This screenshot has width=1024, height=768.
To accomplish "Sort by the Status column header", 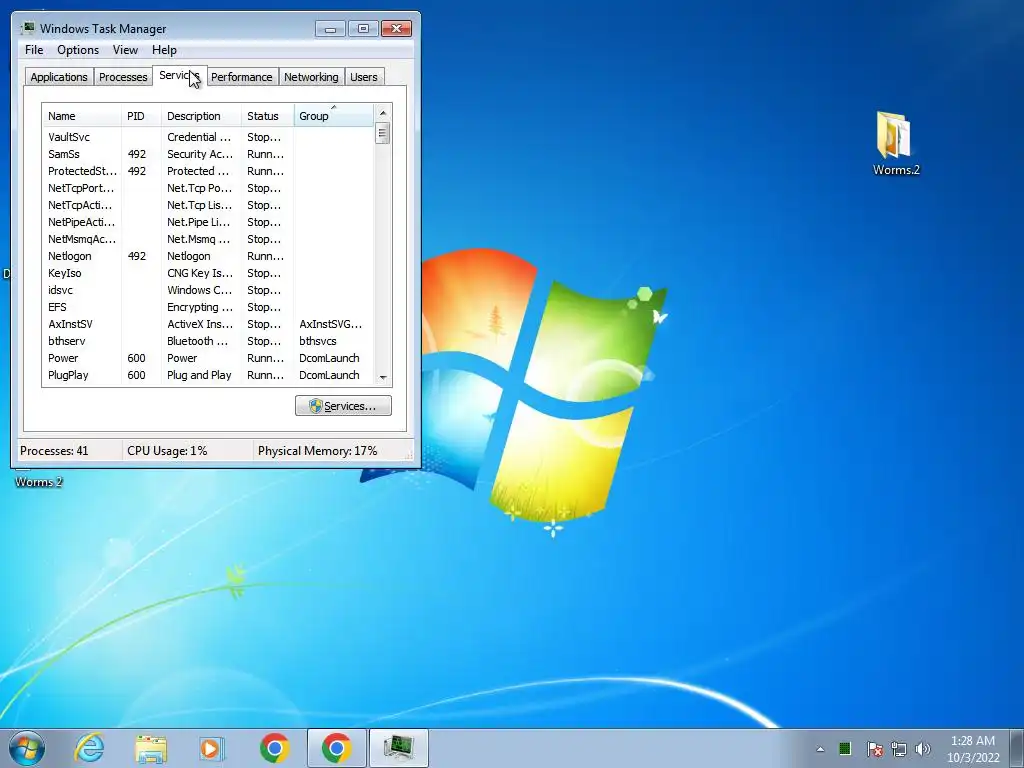I will click(268, 116).
